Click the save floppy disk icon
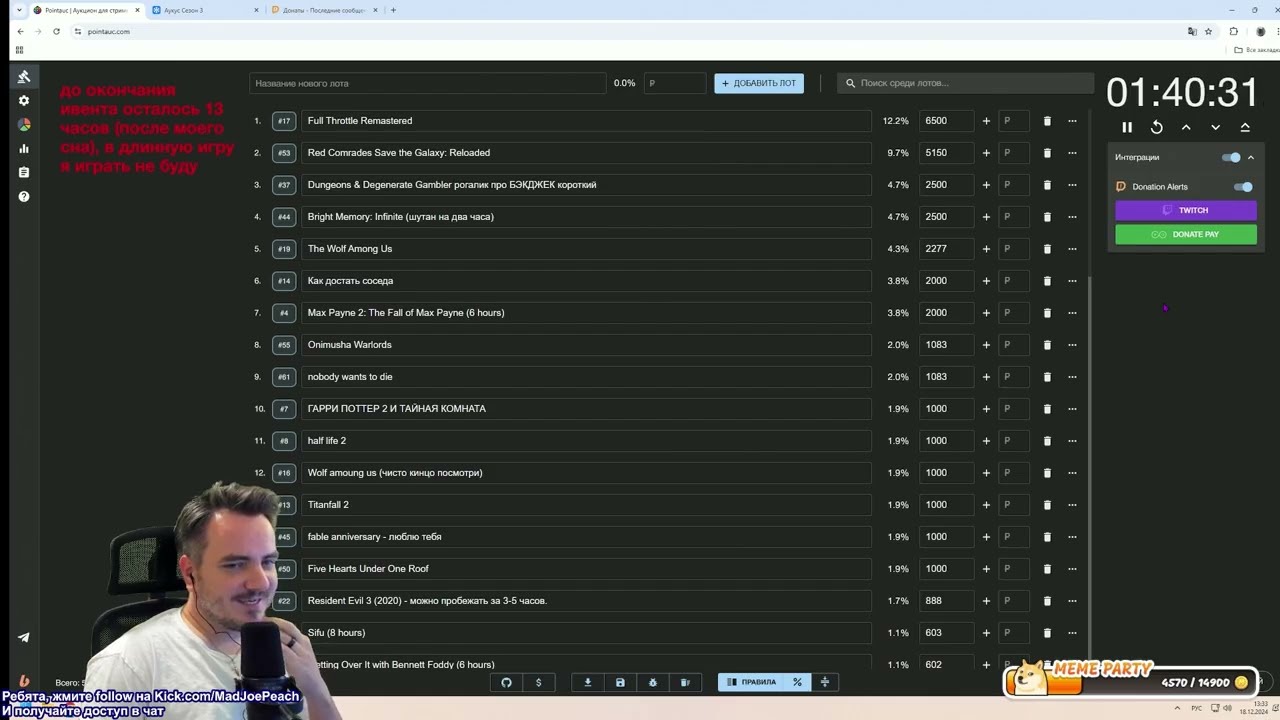This screenshot has height=720, width=1280. (620, 683)
